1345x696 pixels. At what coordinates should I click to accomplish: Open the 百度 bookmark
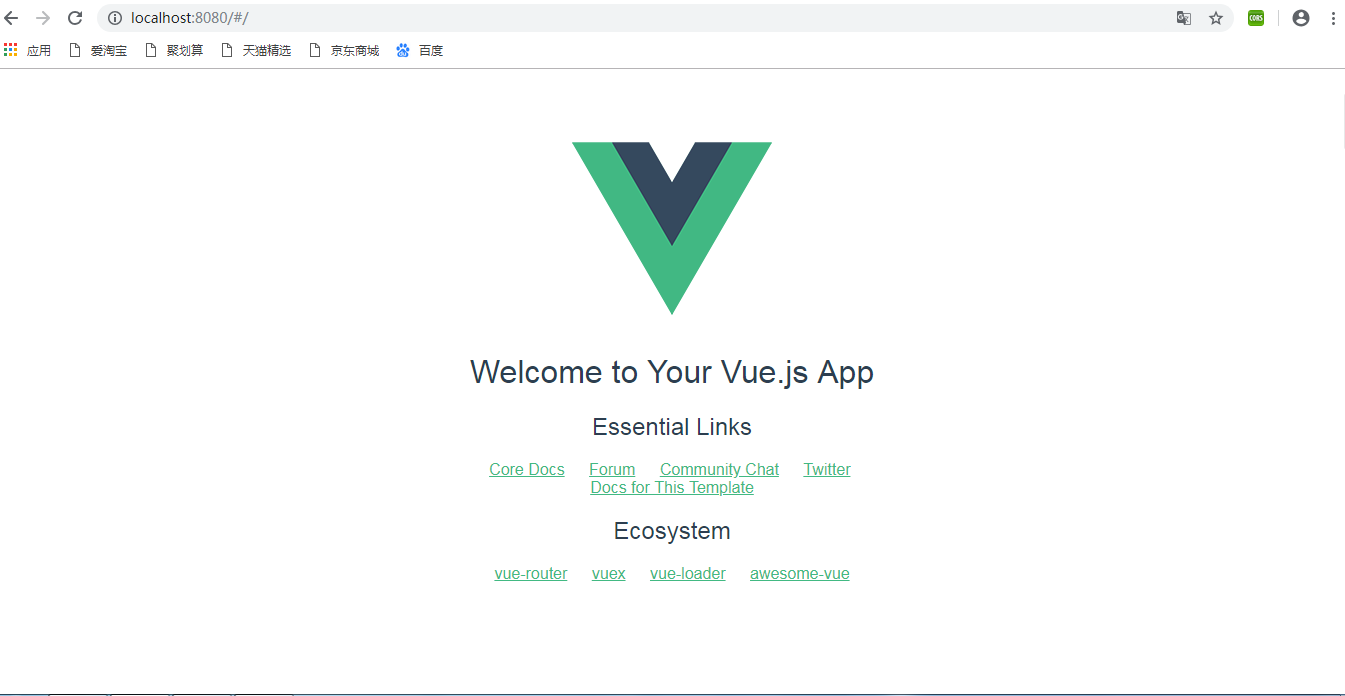coord(420,50)
